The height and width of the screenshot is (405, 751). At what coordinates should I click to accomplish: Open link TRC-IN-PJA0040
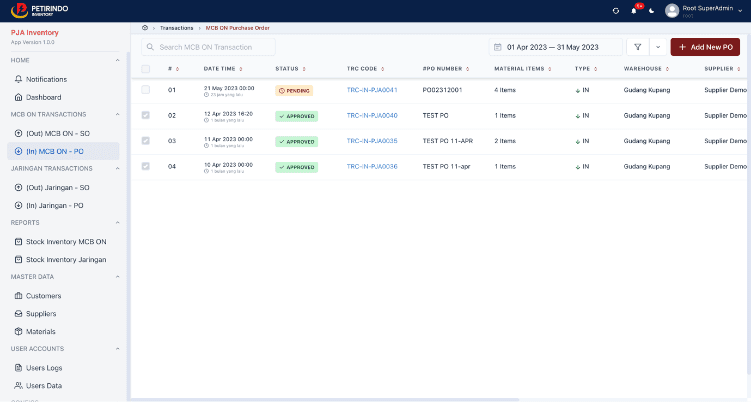pyautogui.click(x=372, y=115)
